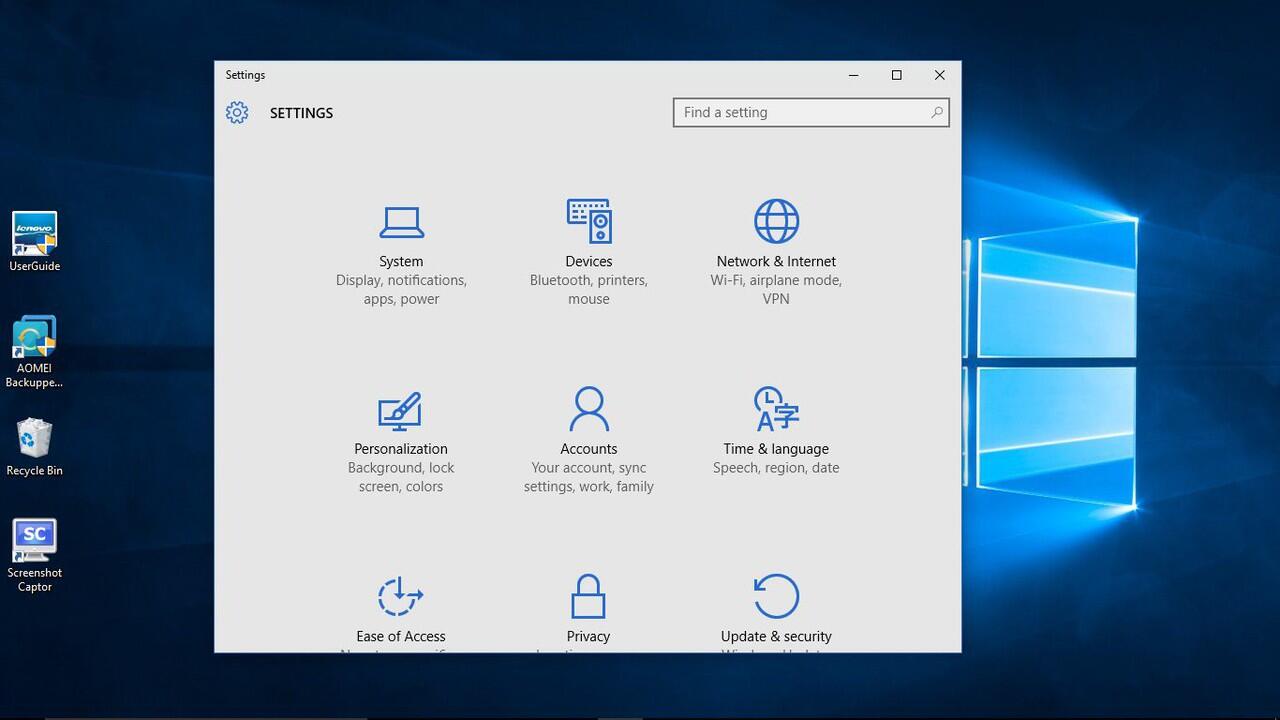This screenshot has height=720, width=1280.
Task: Close the Settings window
Action: pos(940,75)
